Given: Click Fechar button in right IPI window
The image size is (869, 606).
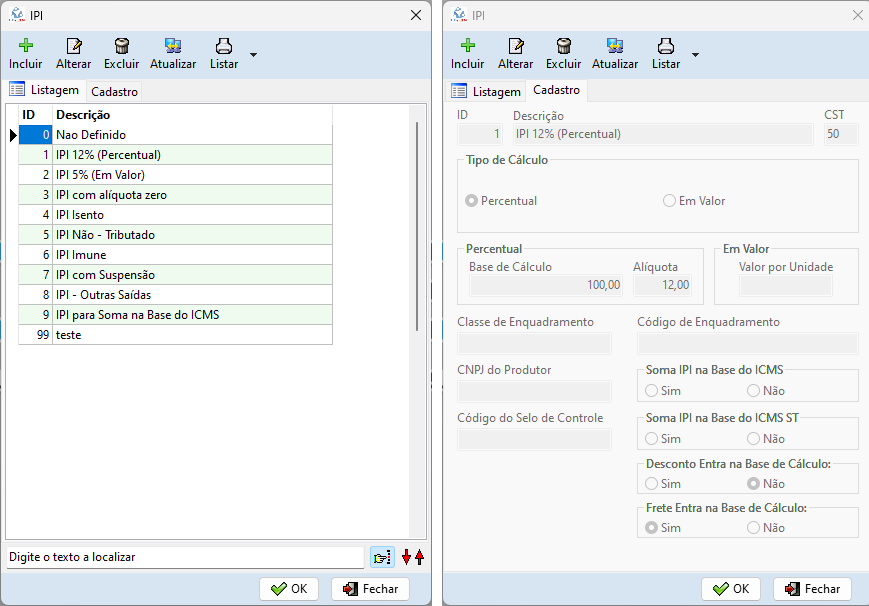Looking at the screenshot, I should (x=812, y=589).
